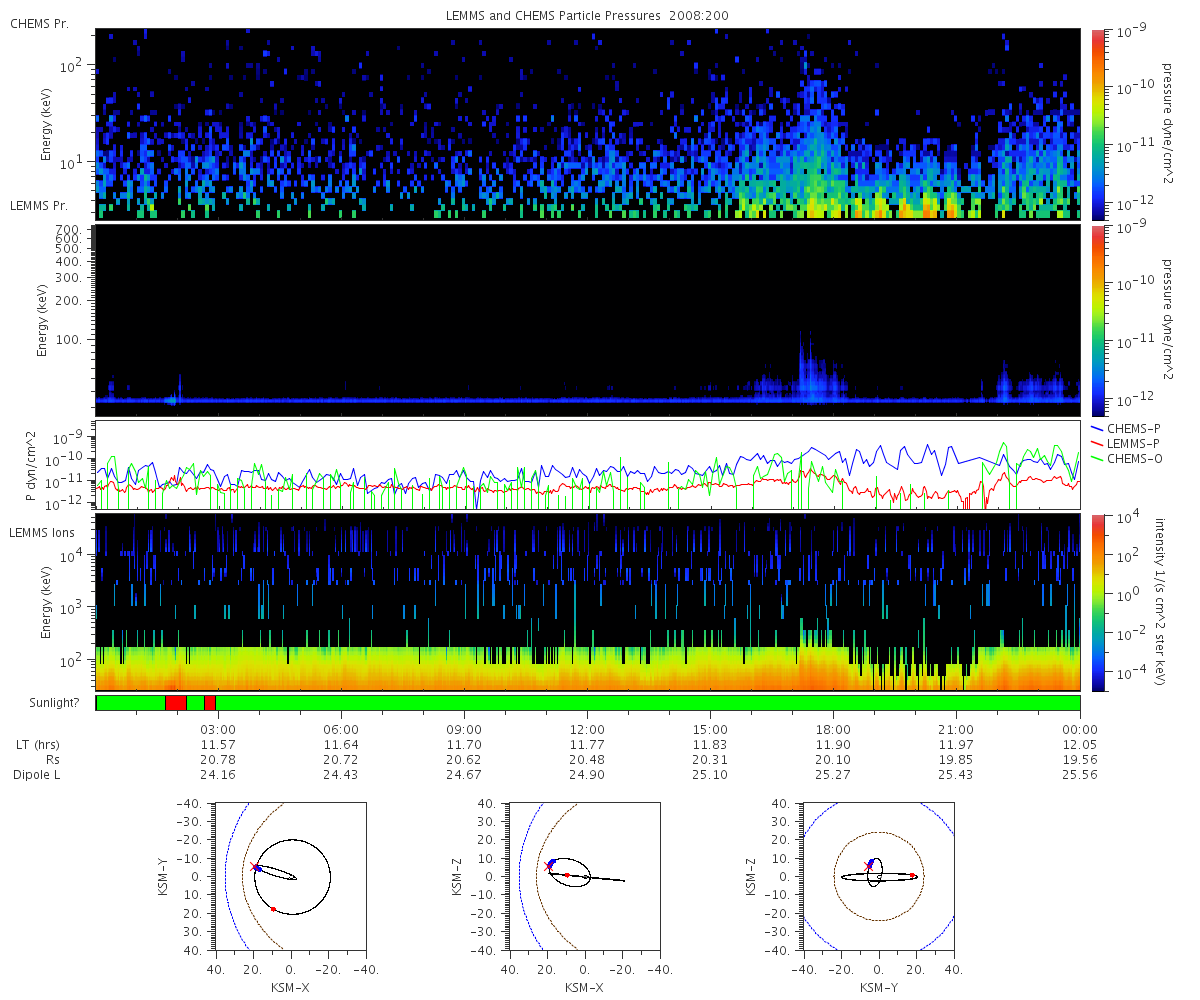Click the 'Sunlight?' row label
The height and width of the screenshot is (1000, 1200).
point(55,703)
